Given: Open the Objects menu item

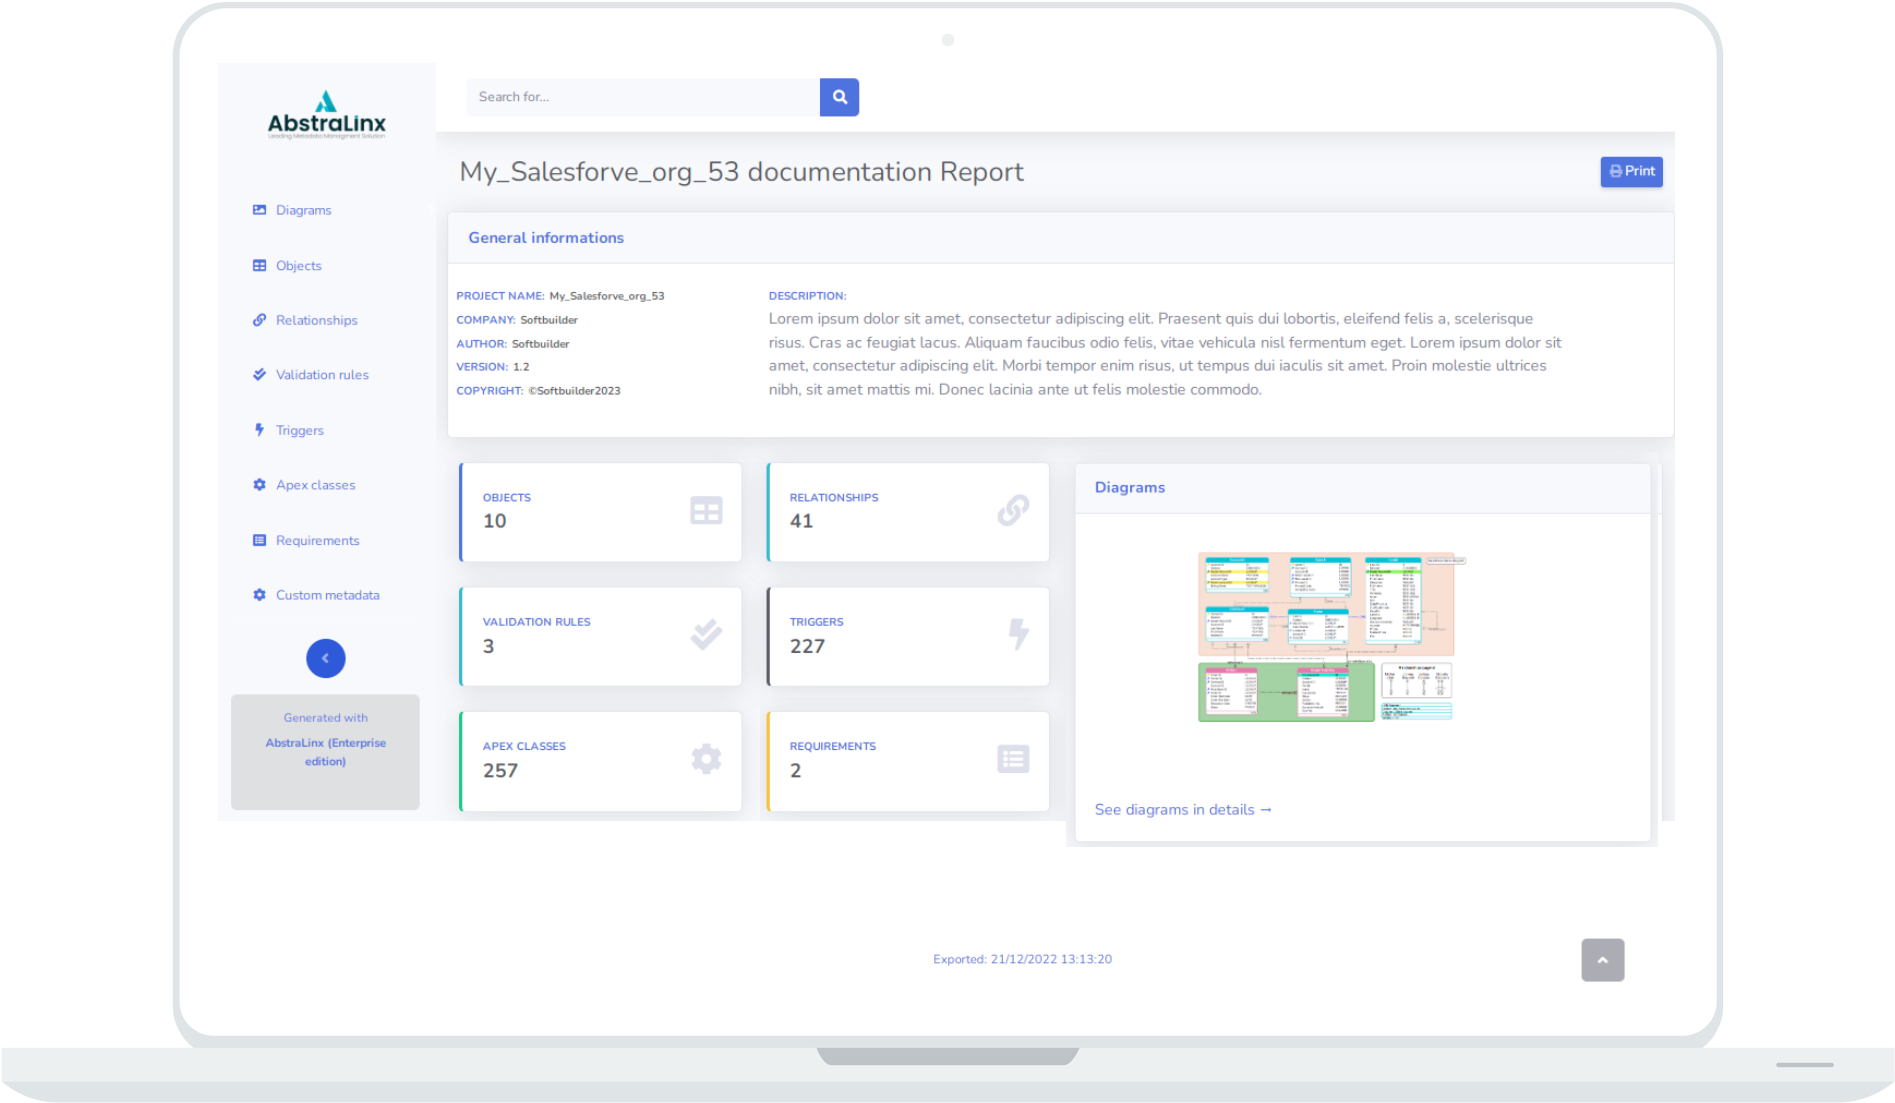Looking at the screenshot, I should [299, 266].
